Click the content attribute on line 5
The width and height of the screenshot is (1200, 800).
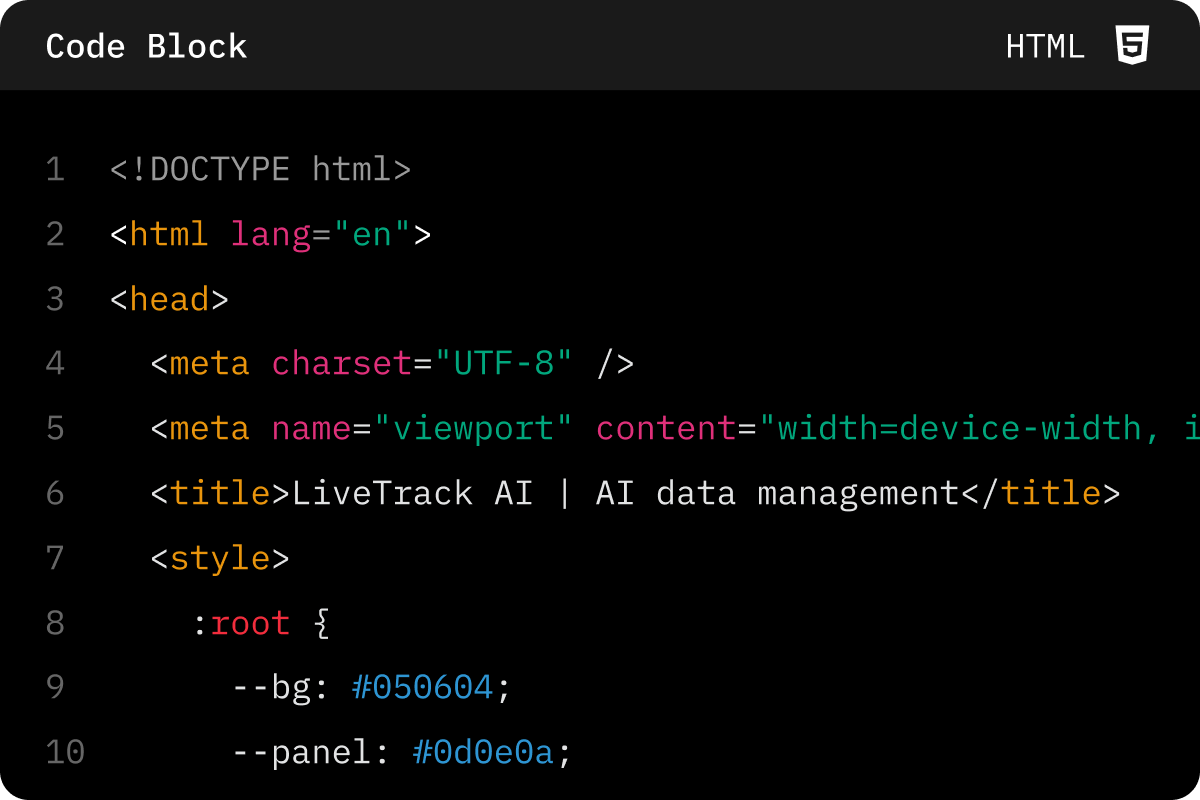[666, 428]
